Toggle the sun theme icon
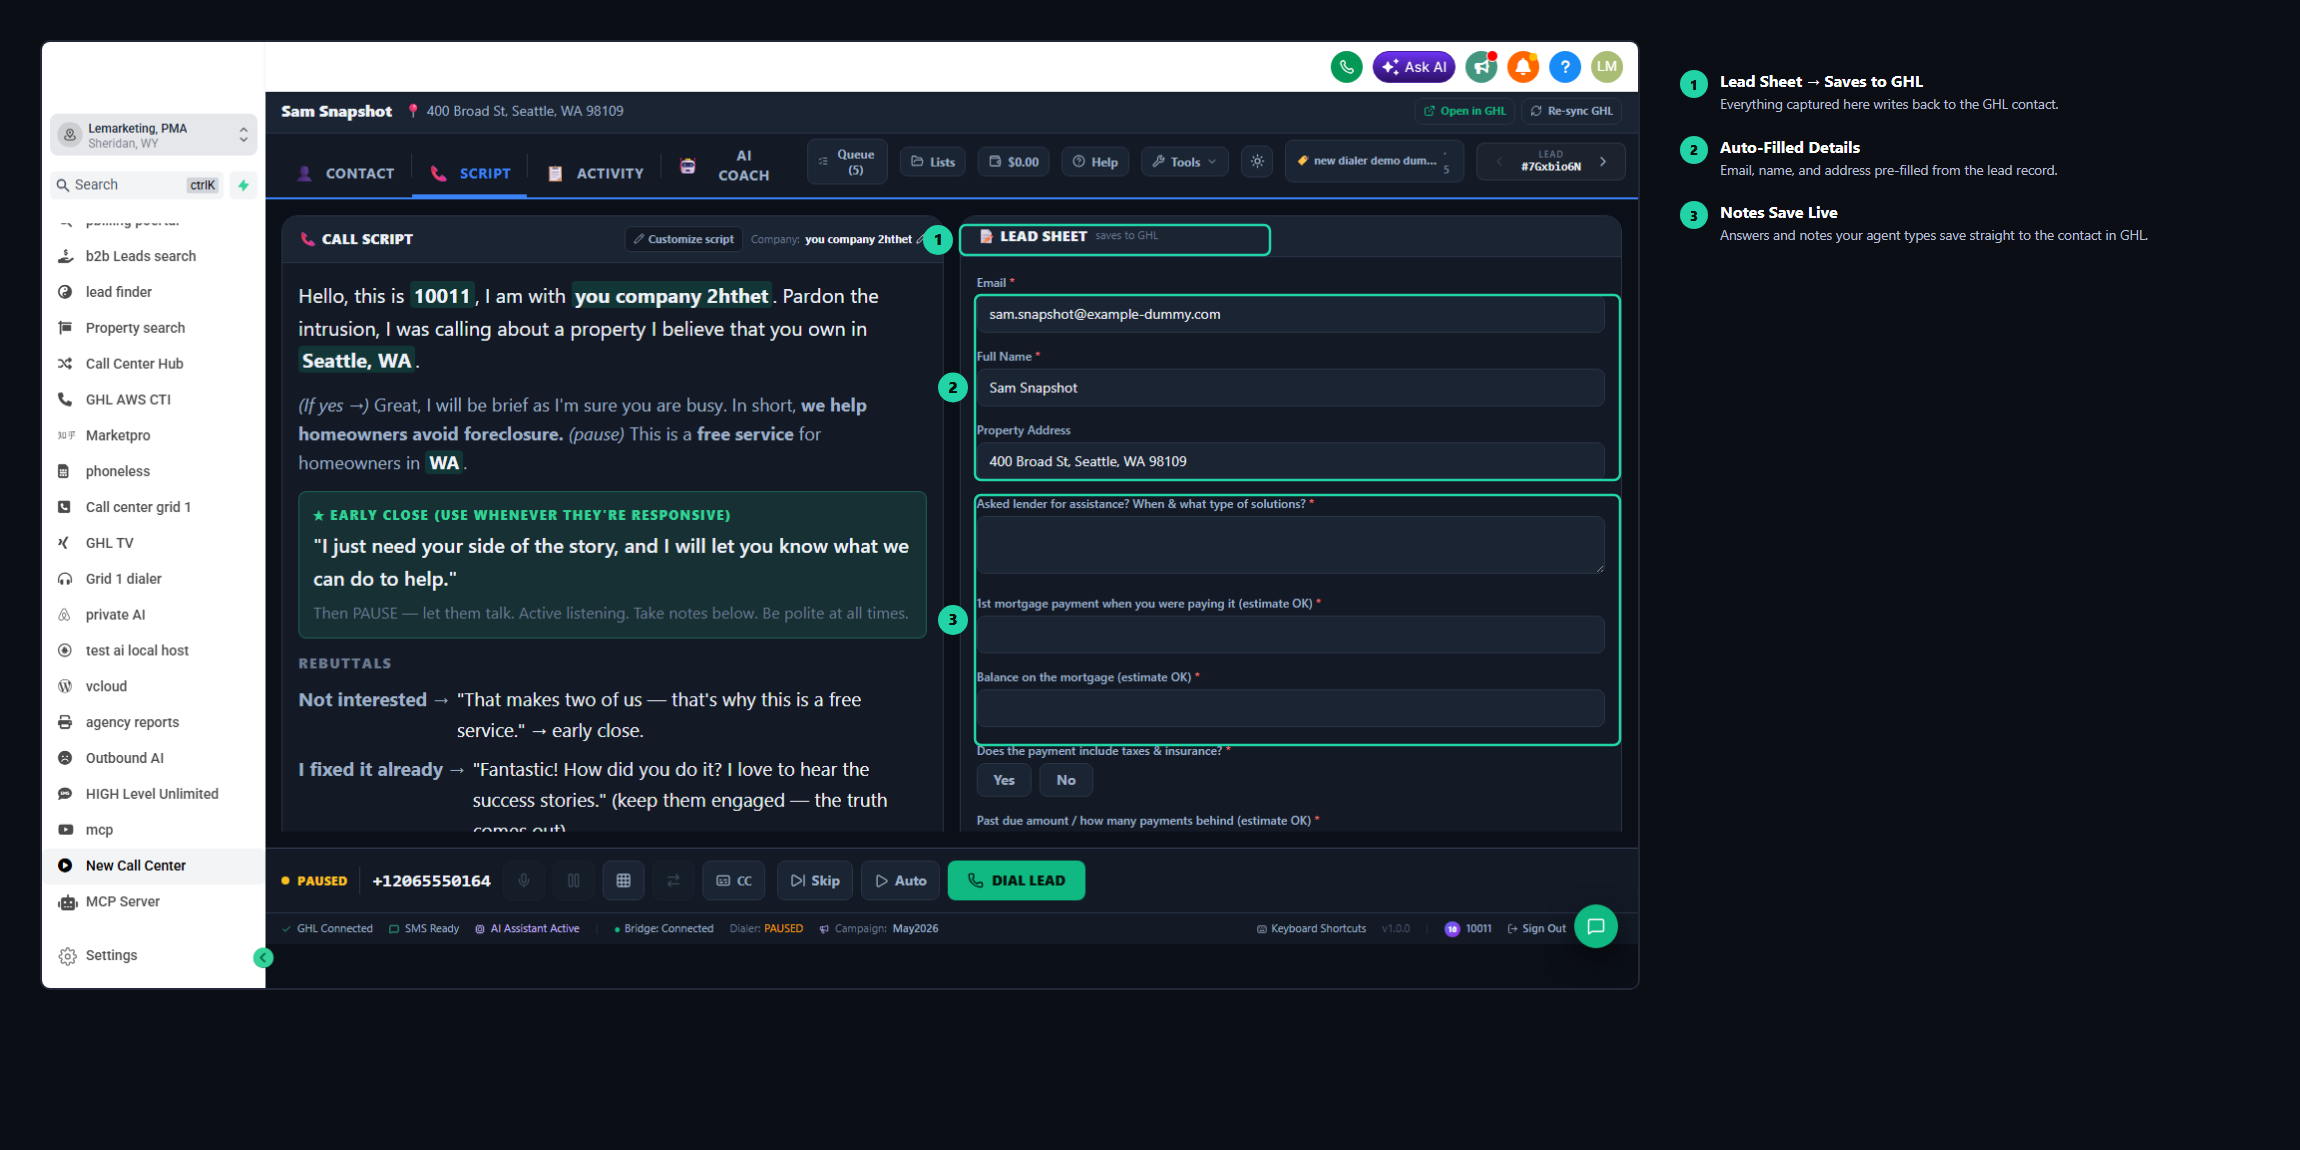The image size is (2300, 1150). click(1257, 162)
